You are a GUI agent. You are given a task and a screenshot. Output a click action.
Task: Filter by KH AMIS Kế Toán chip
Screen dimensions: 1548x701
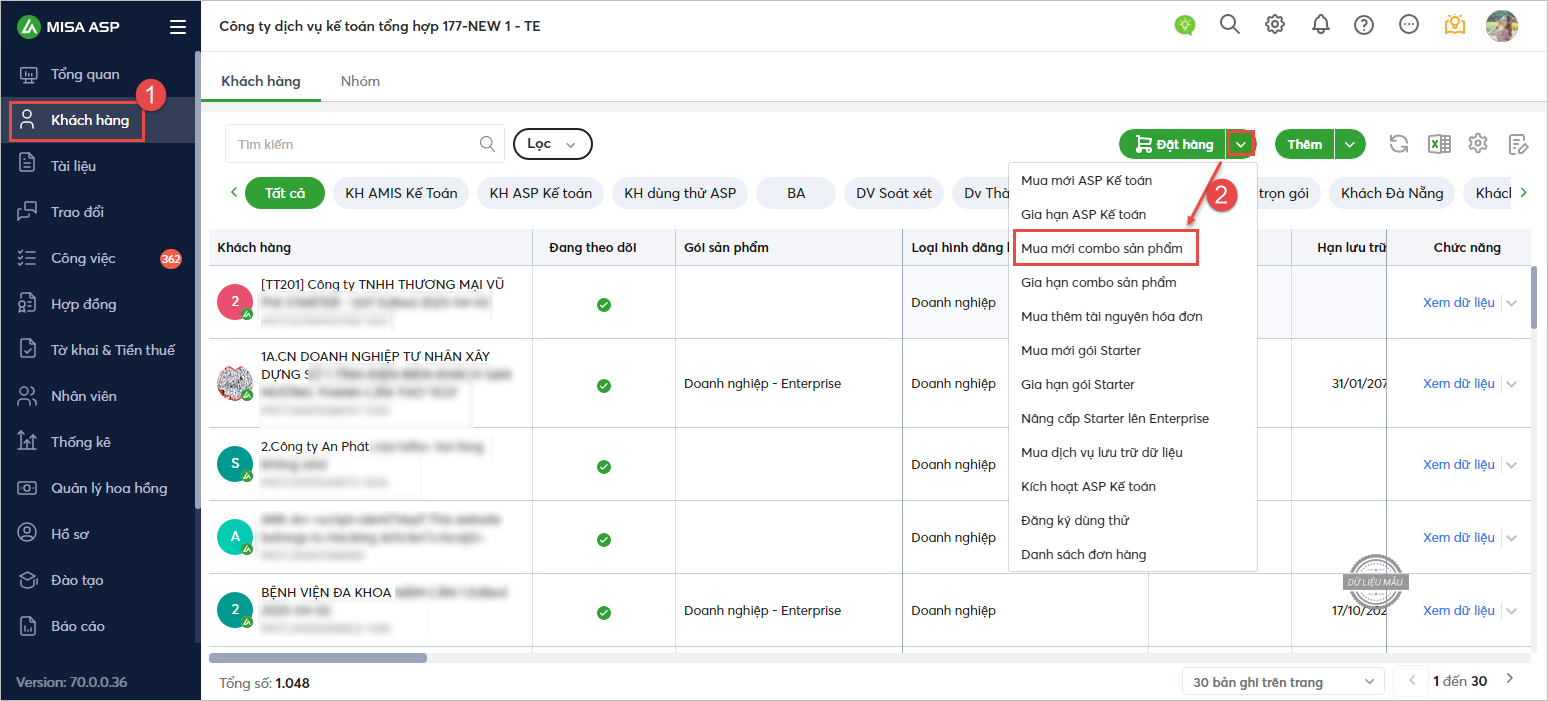(x=401, y=193)
